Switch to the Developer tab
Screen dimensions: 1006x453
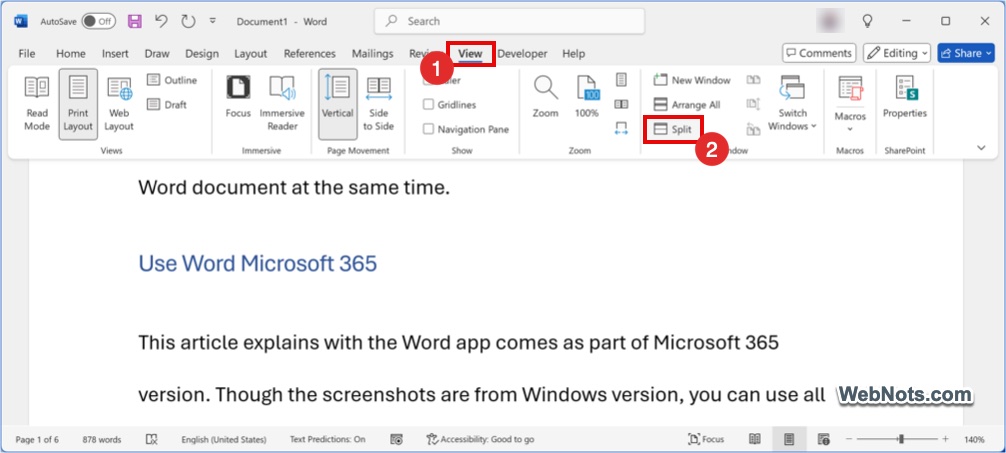tap(522, 54)
